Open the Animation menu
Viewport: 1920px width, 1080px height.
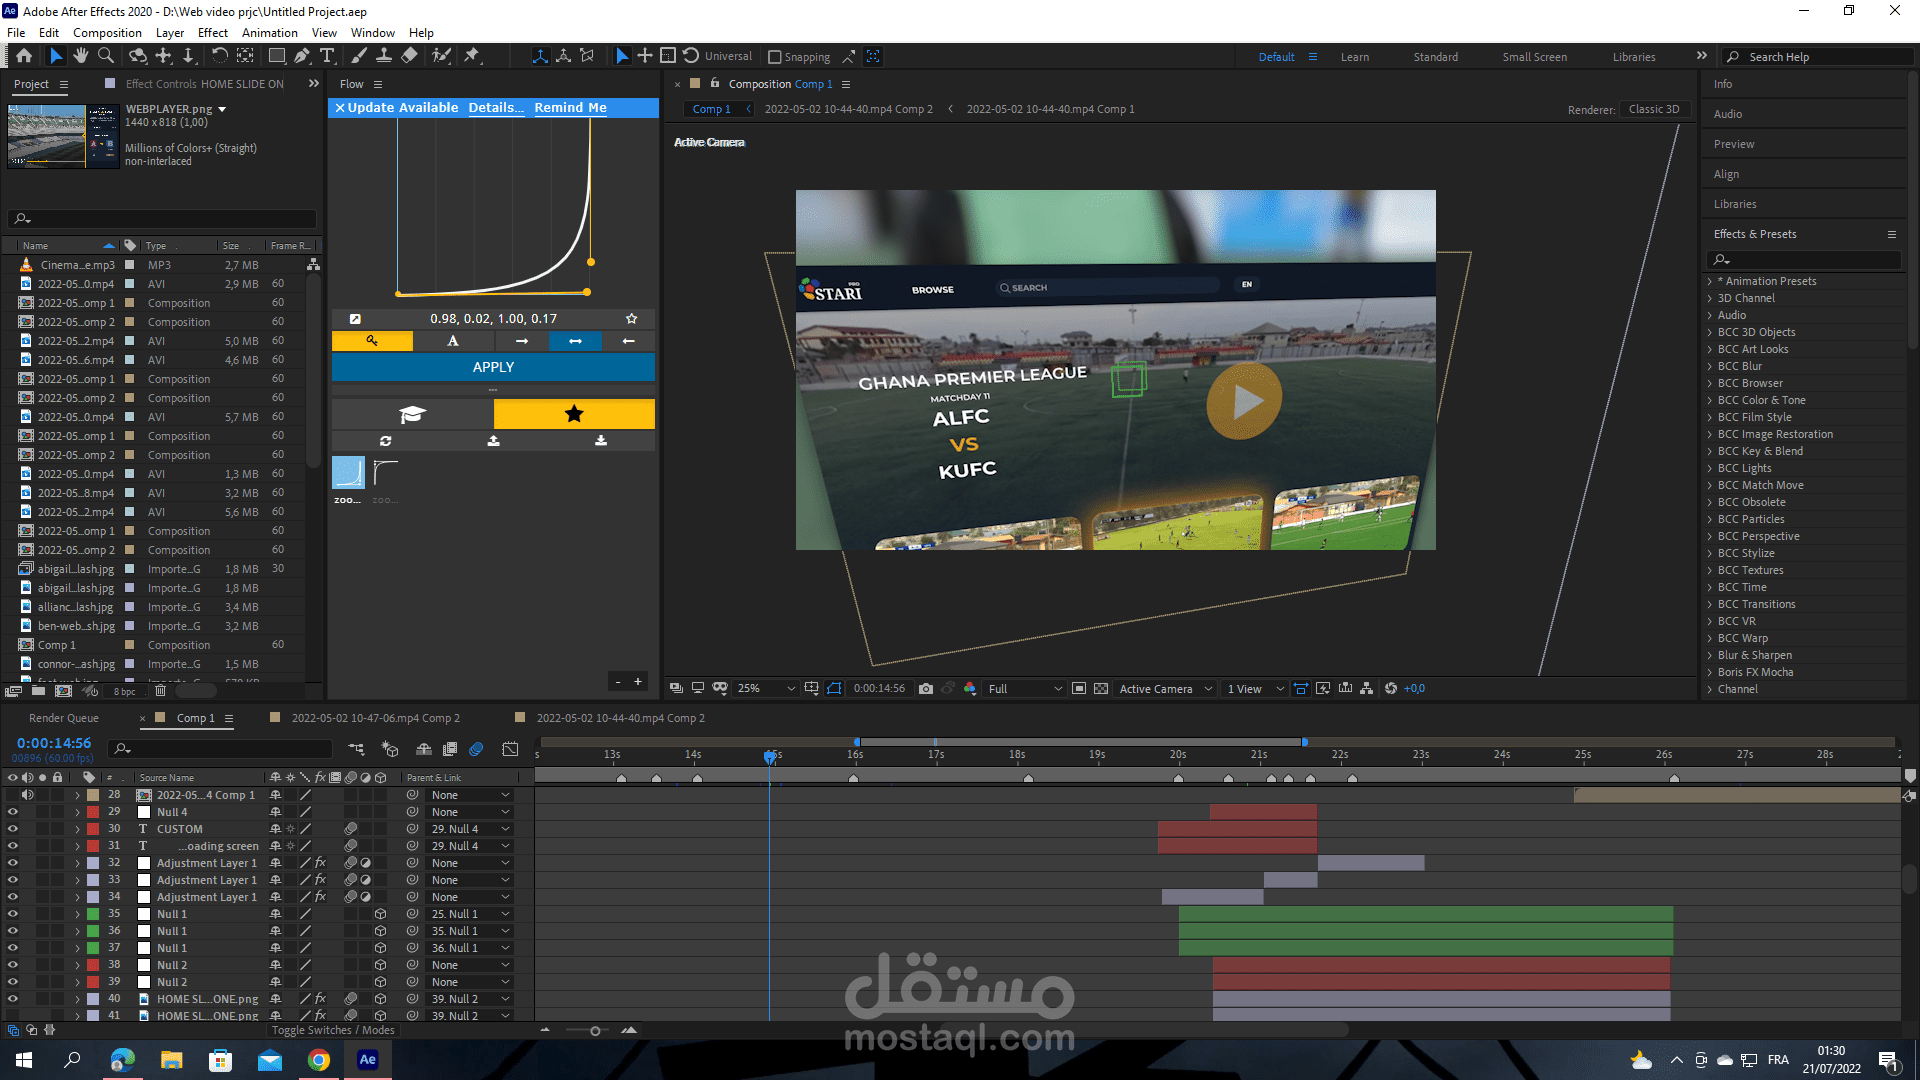click(x=269, y=33)
